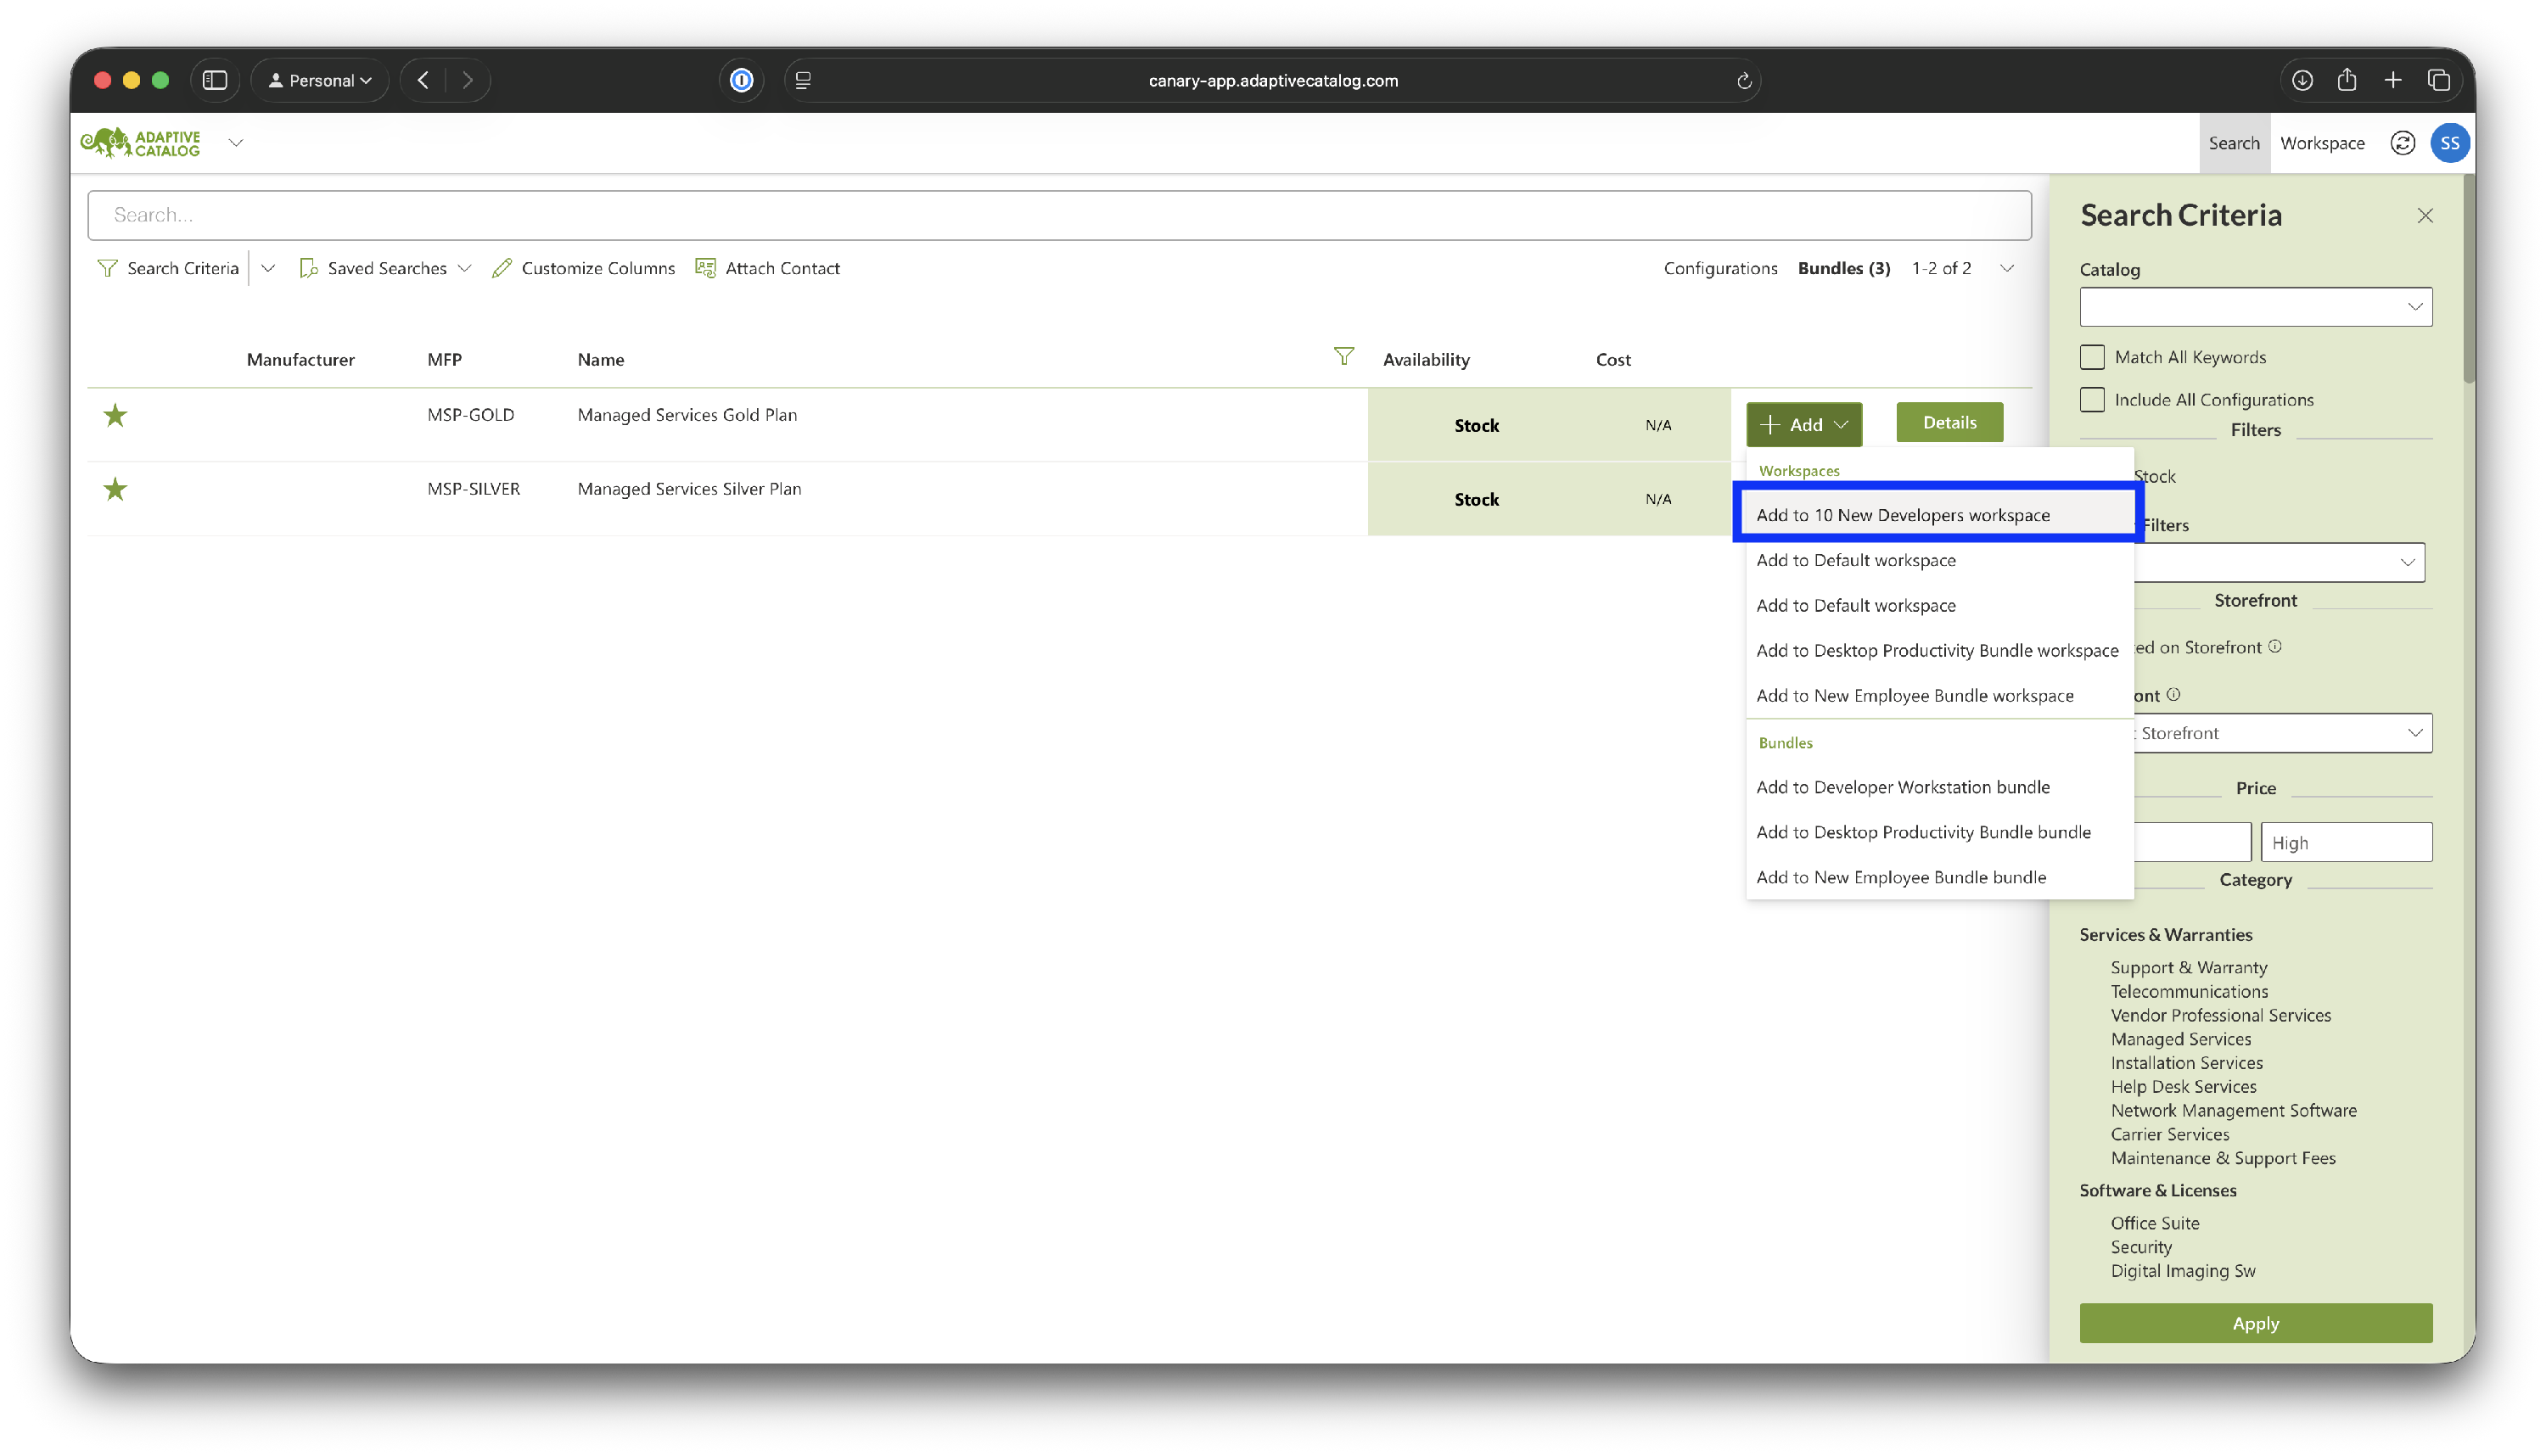Choose Add to Developer Workstation bundle

click(x=1902, y=787)
